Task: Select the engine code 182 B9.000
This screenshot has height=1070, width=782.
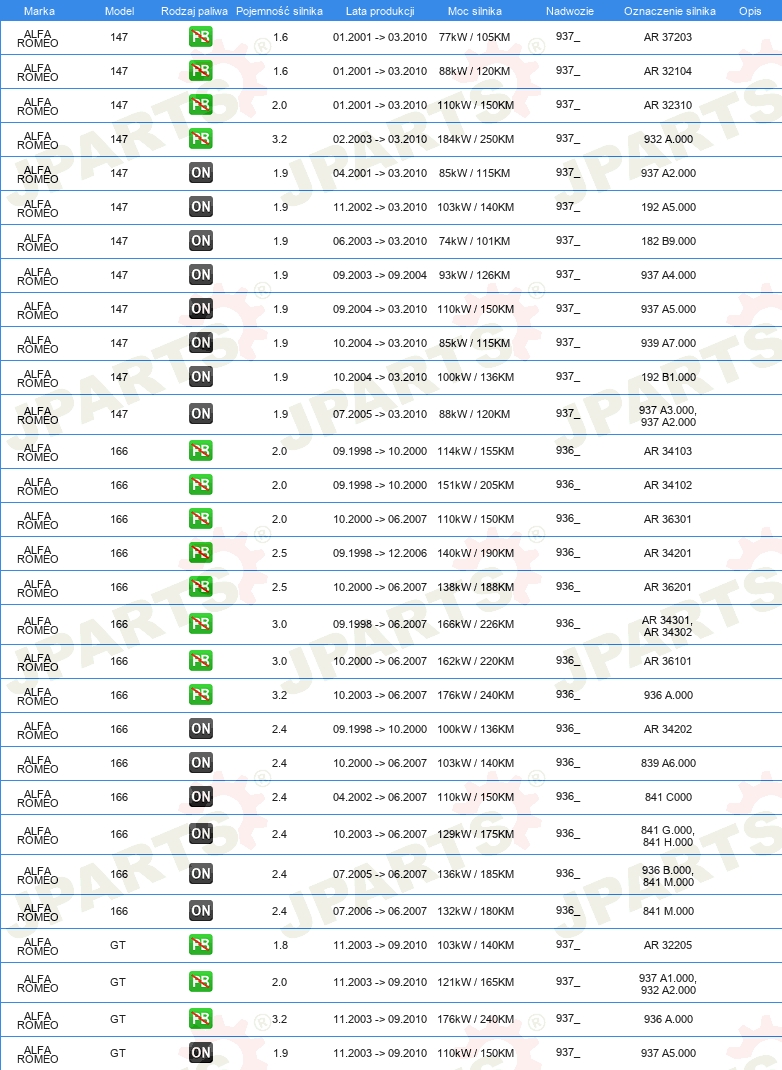Action: (668, 241)
